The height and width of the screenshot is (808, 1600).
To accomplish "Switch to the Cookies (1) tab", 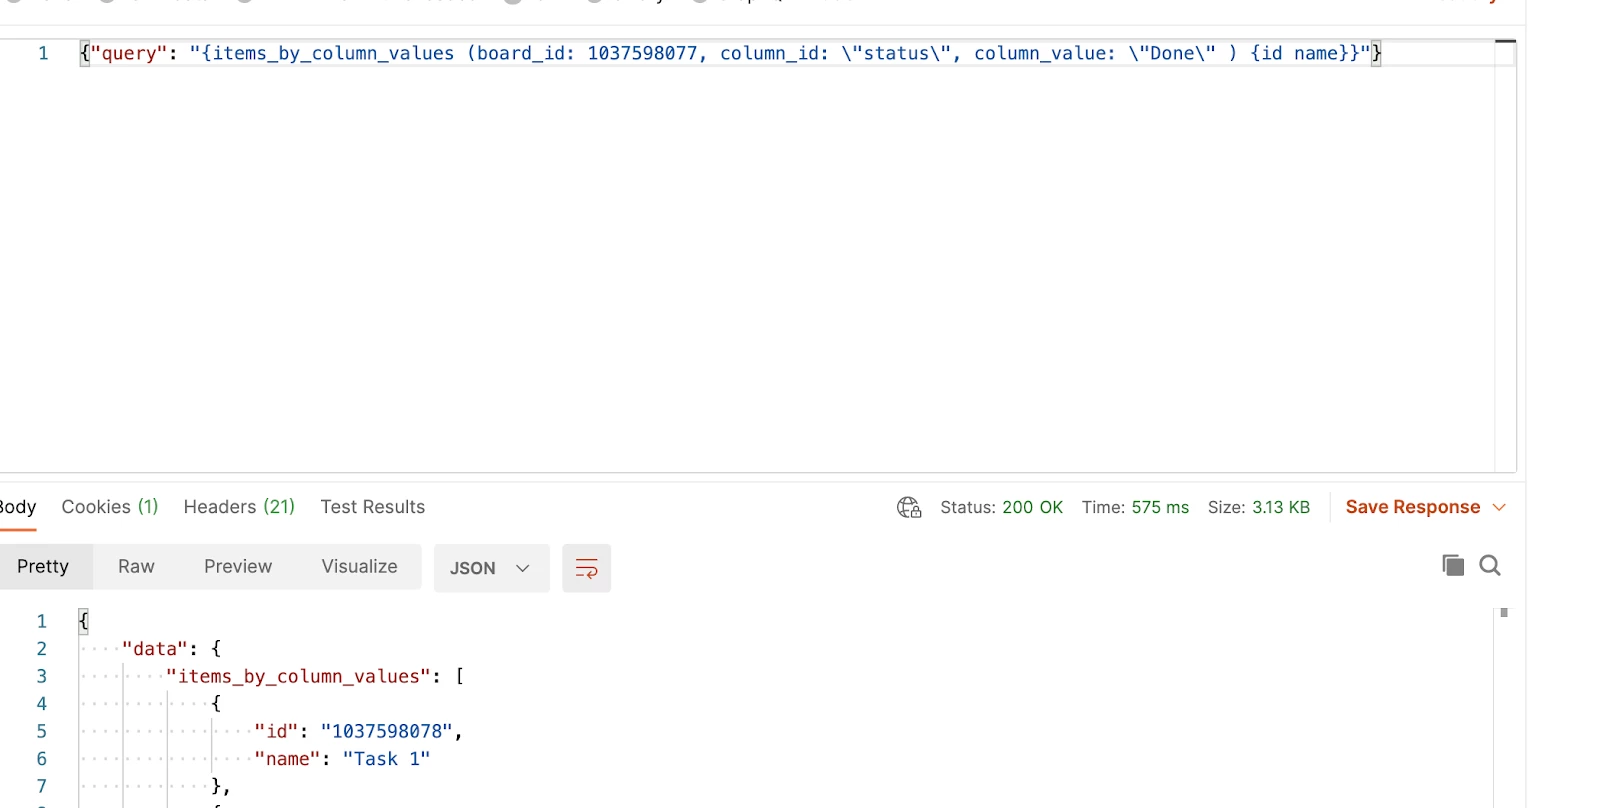I will [x=110, y=507].
